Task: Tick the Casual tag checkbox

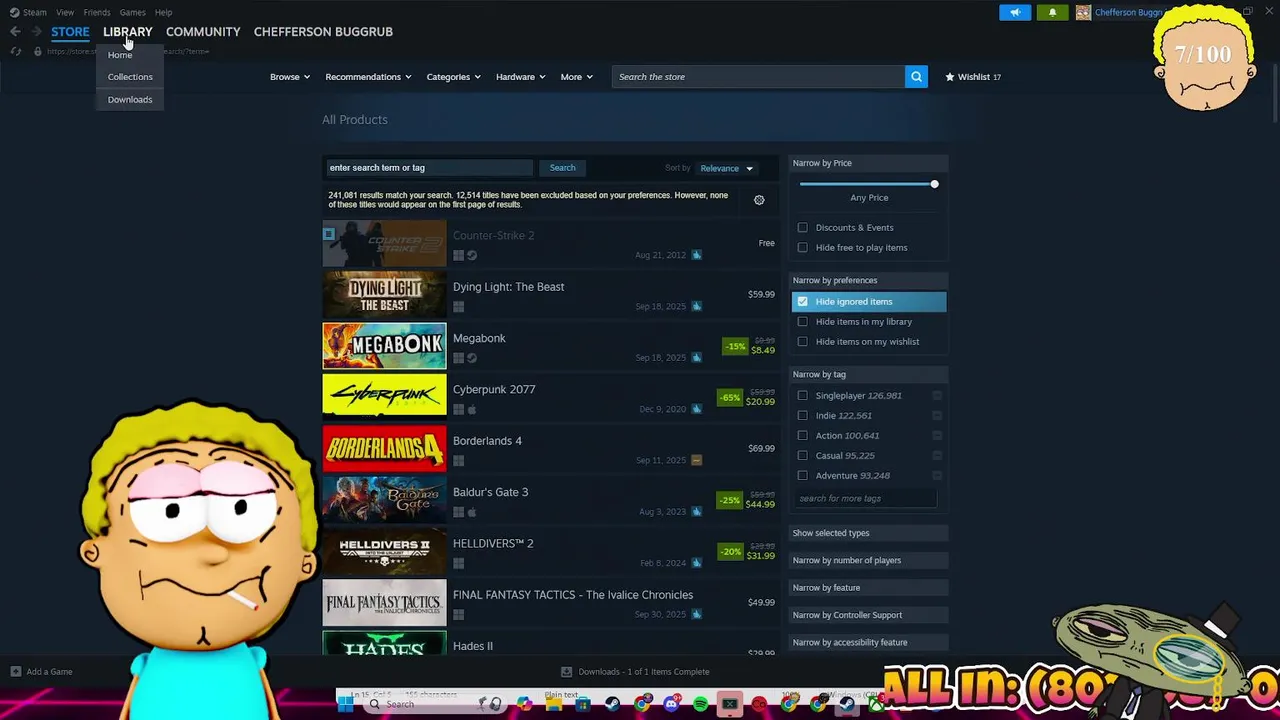Action: [802, 456]
